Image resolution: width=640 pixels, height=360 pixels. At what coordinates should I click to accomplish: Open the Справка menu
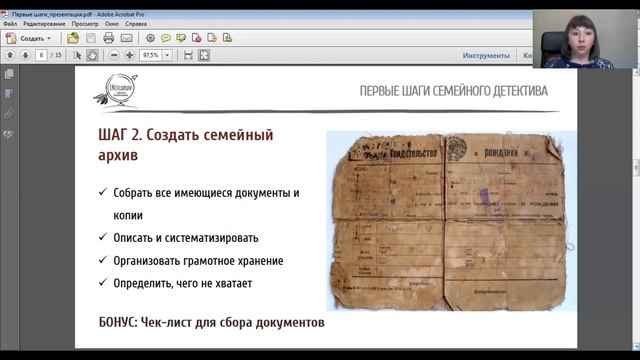point(136,24)
